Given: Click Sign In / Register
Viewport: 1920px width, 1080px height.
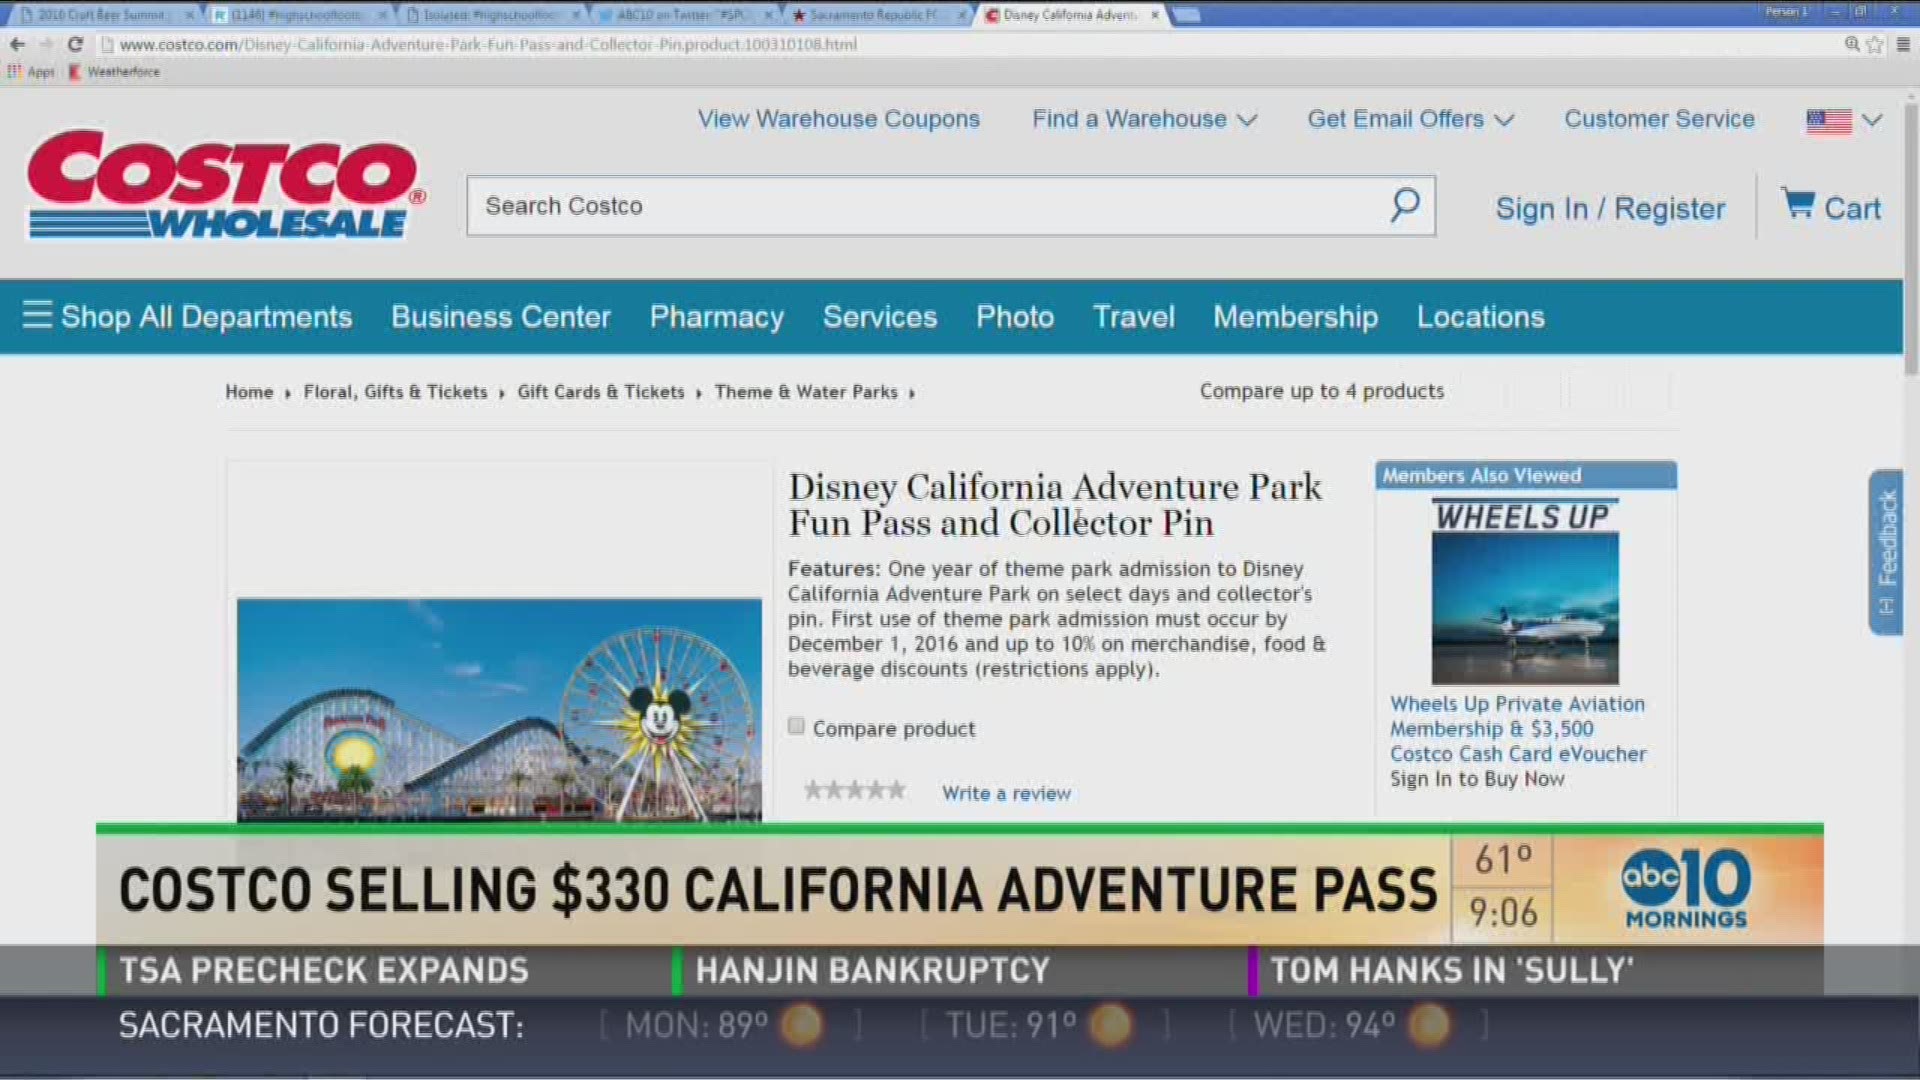Looking at the screenshot, I should [x=1610, y=208].
